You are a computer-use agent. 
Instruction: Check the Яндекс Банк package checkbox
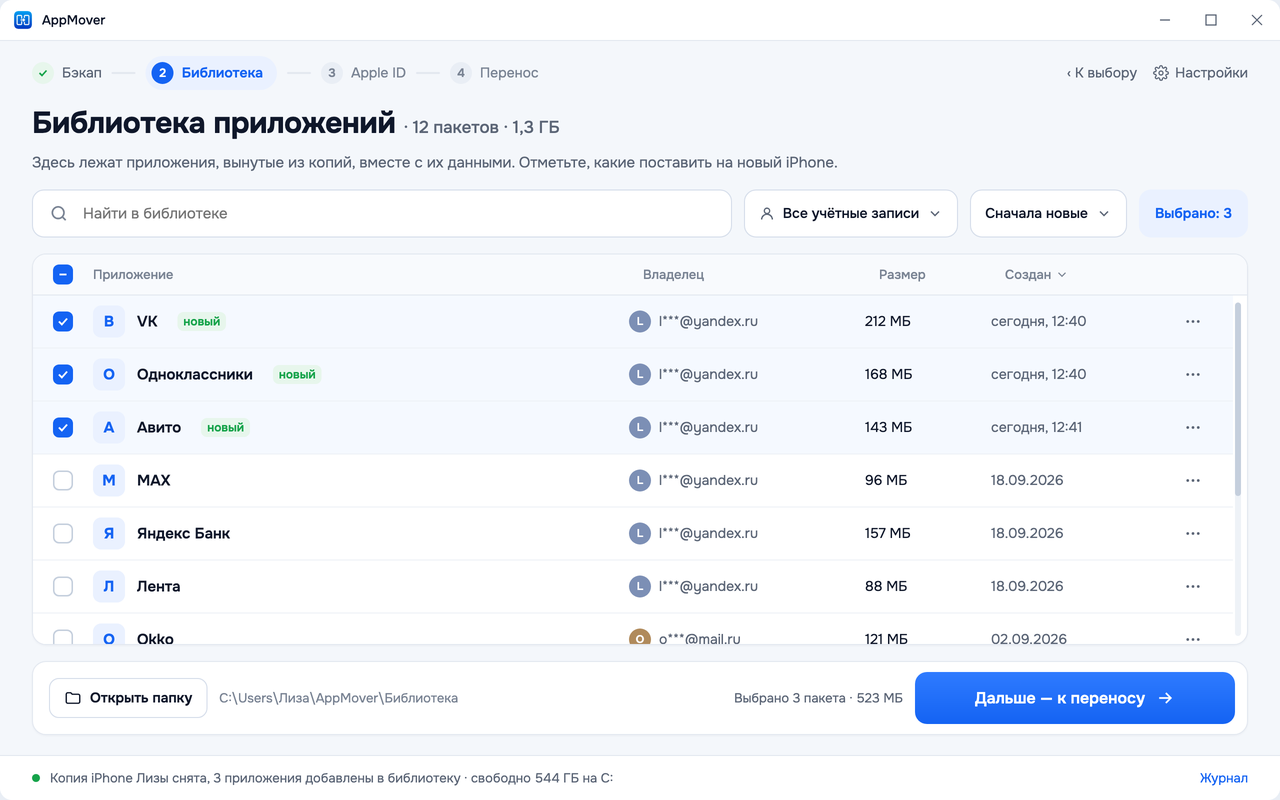[63, 534]
